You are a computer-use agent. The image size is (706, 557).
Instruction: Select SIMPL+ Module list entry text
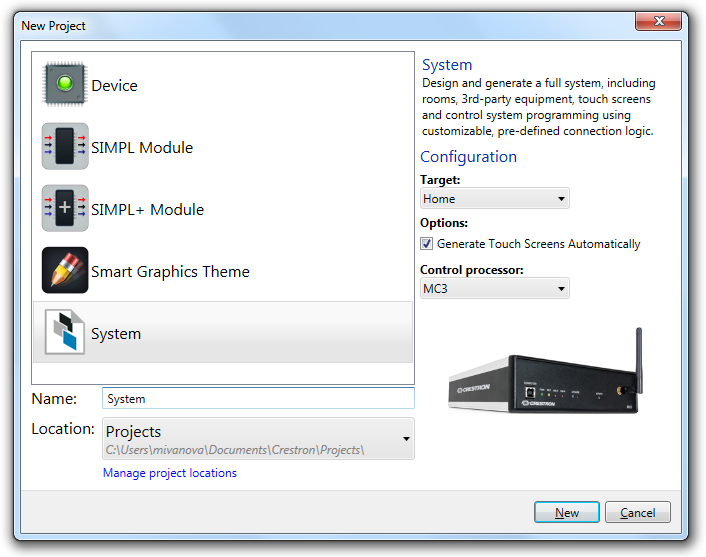tap(147, 210)
